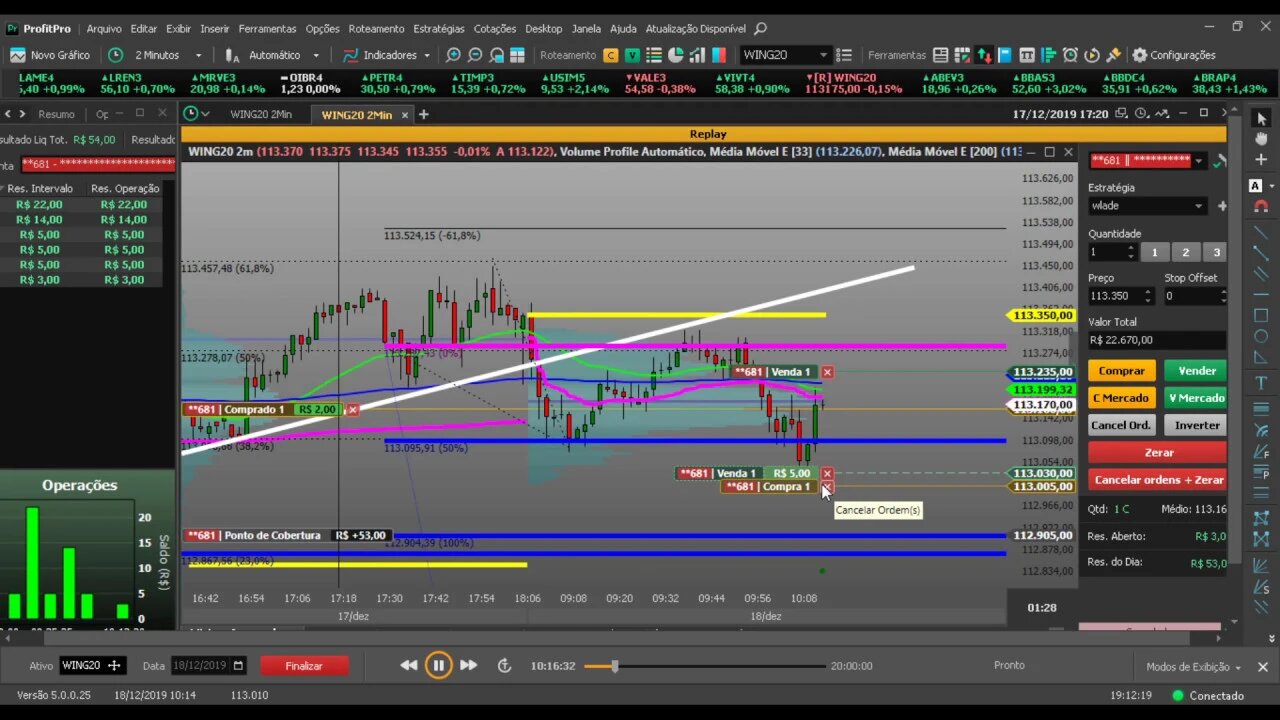
Task: Open calendar picker in Data field
Action: (238, 666)
